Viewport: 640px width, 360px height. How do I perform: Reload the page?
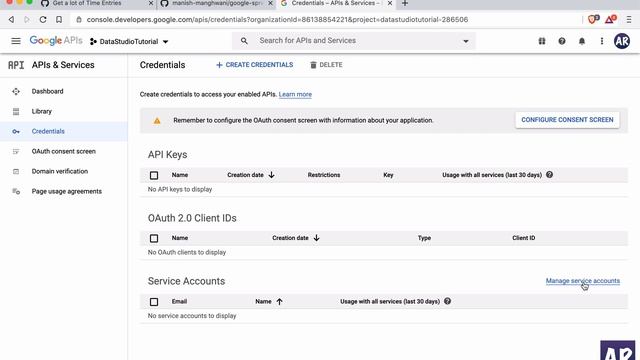click(43, 20)
